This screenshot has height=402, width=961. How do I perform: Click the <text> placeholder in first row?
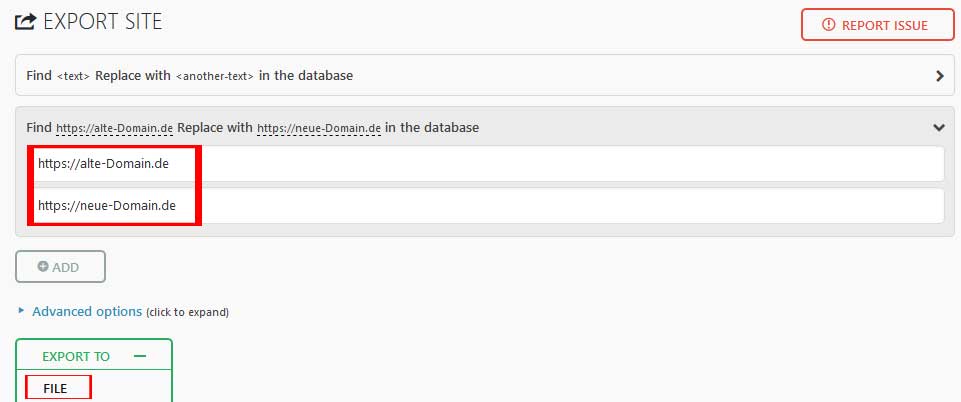pos(72,75)
